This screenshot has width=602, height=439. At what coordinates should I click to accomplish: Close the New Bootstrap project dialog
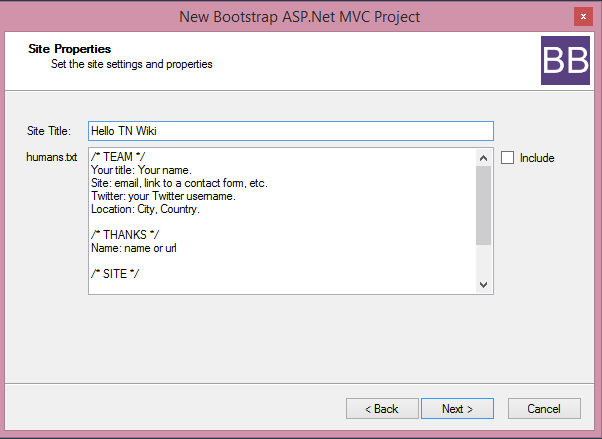click(583, 17)
